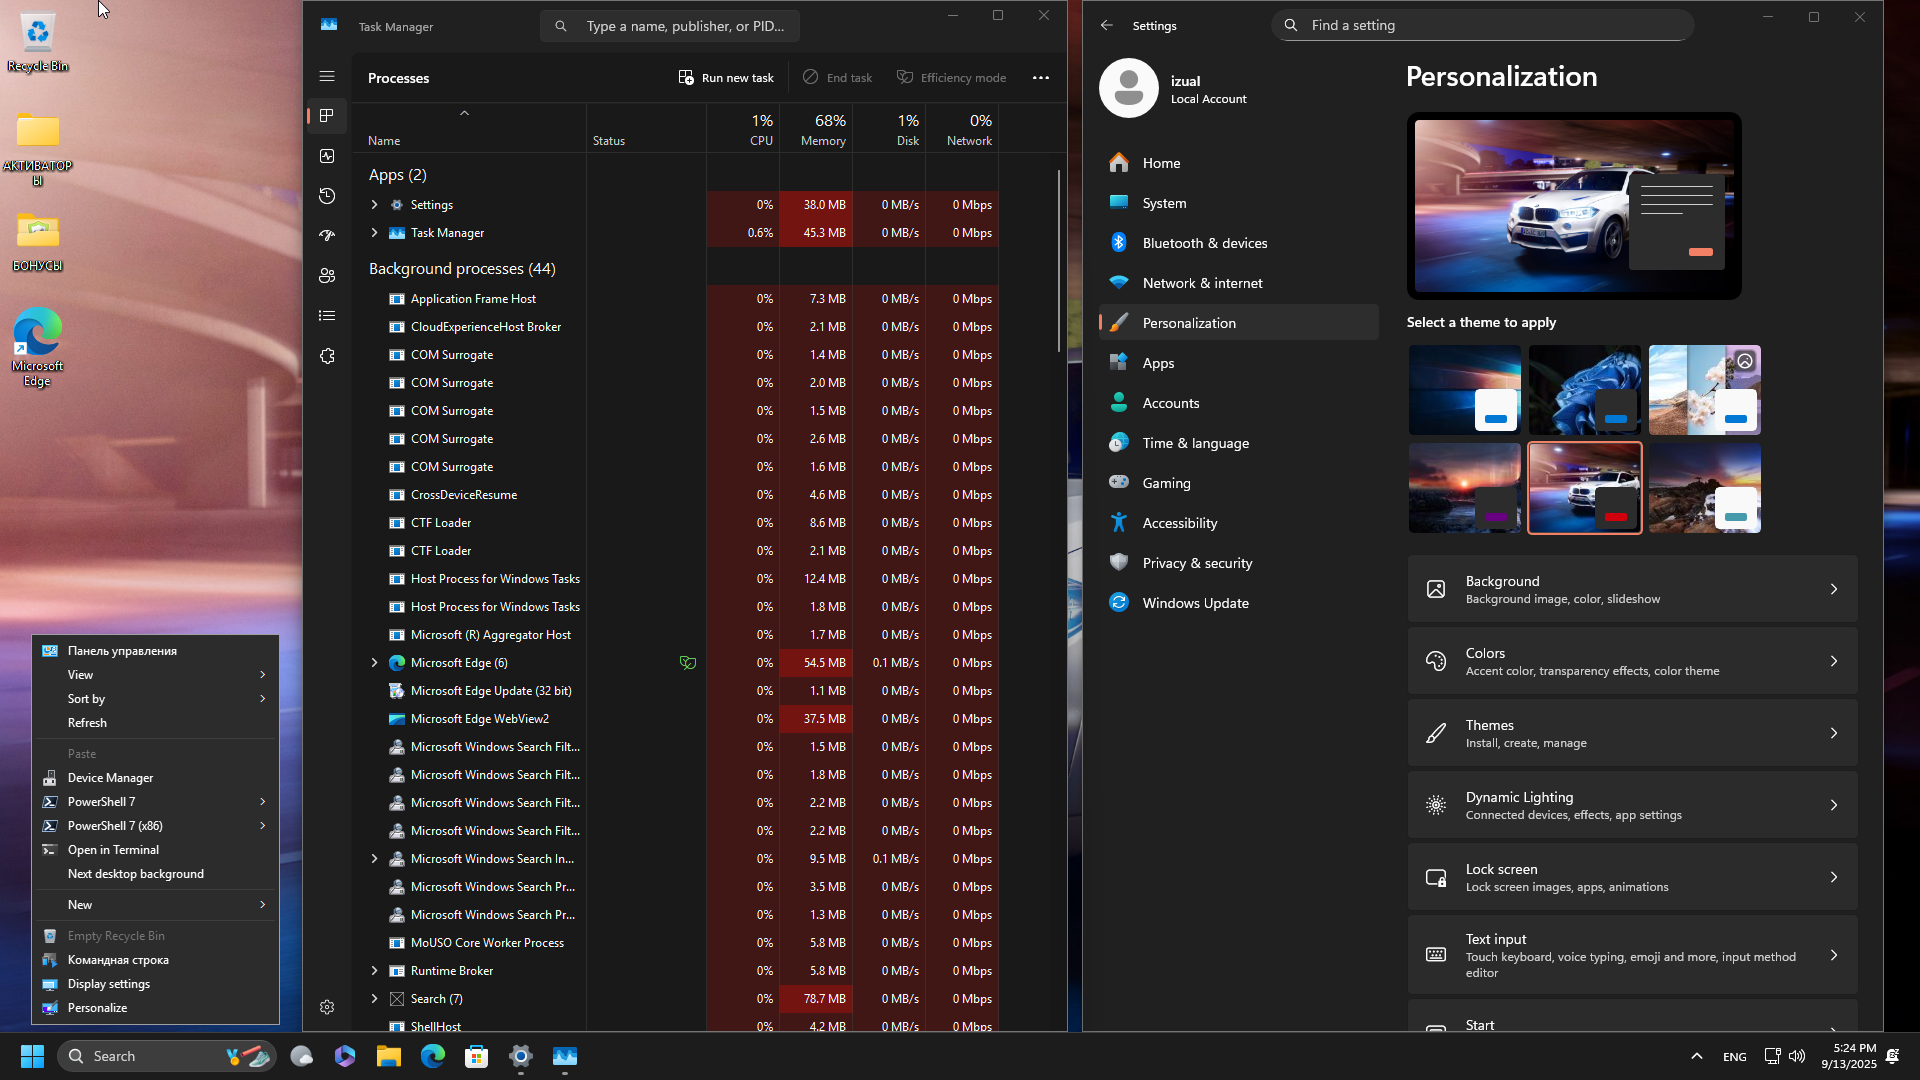Image resolution: width=1920 pixels, height=1080 pixels.
Task: Expand Search (7) process group
Action: pos(374,998)
